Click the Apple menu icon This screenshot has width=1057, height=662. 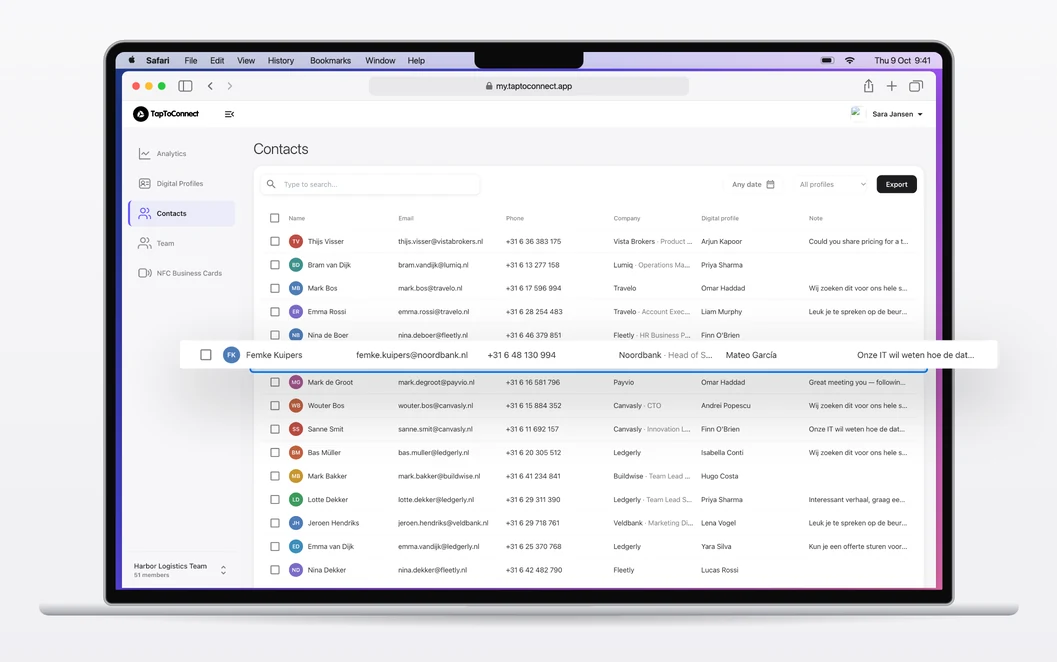(132, 61)
